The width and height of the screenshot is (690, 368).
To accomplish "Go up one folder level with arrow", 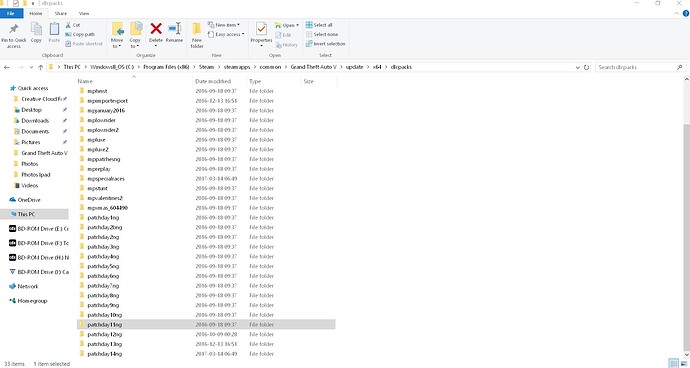I will 40,67.
